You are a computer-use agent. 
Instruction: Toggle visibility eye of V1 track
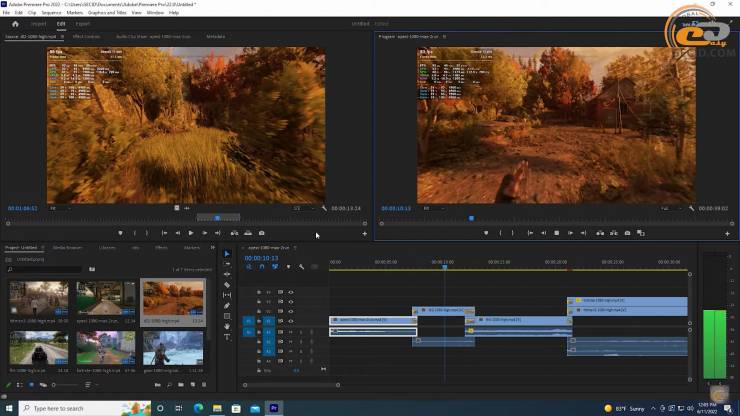[x=291, y=321]
